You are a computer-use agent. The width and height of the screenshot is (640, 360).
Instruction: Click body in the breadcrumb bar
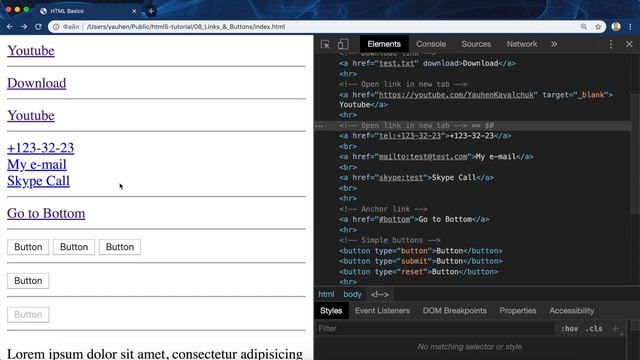352,294
